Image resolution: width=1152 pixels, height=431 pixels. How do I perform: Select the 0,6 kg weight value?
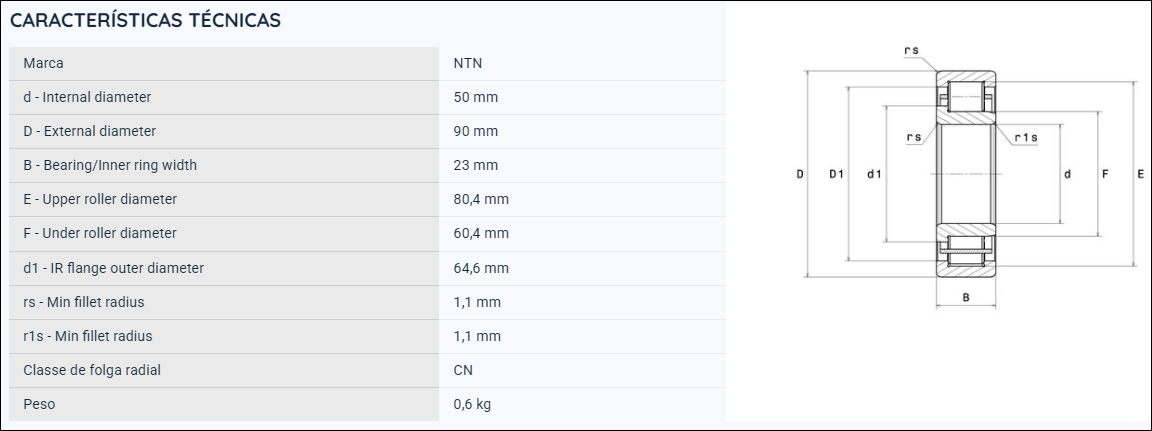pyautogui.click(x=472, y=405)
